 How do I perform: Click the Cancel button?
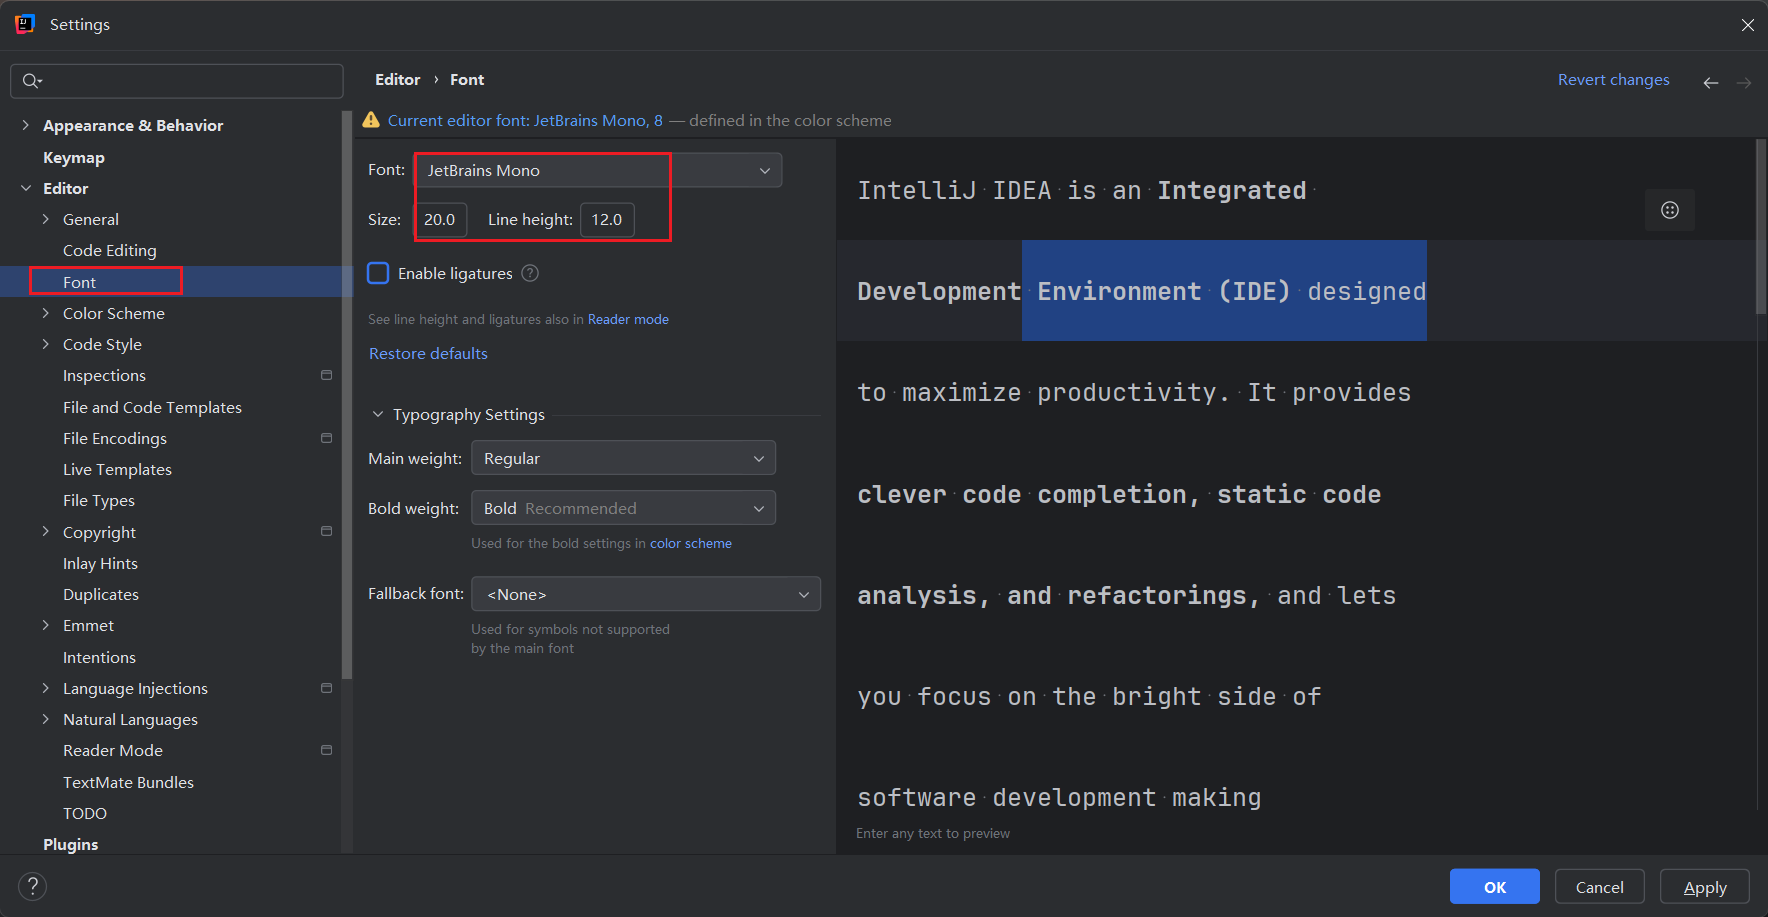(x=1600, y=887)
